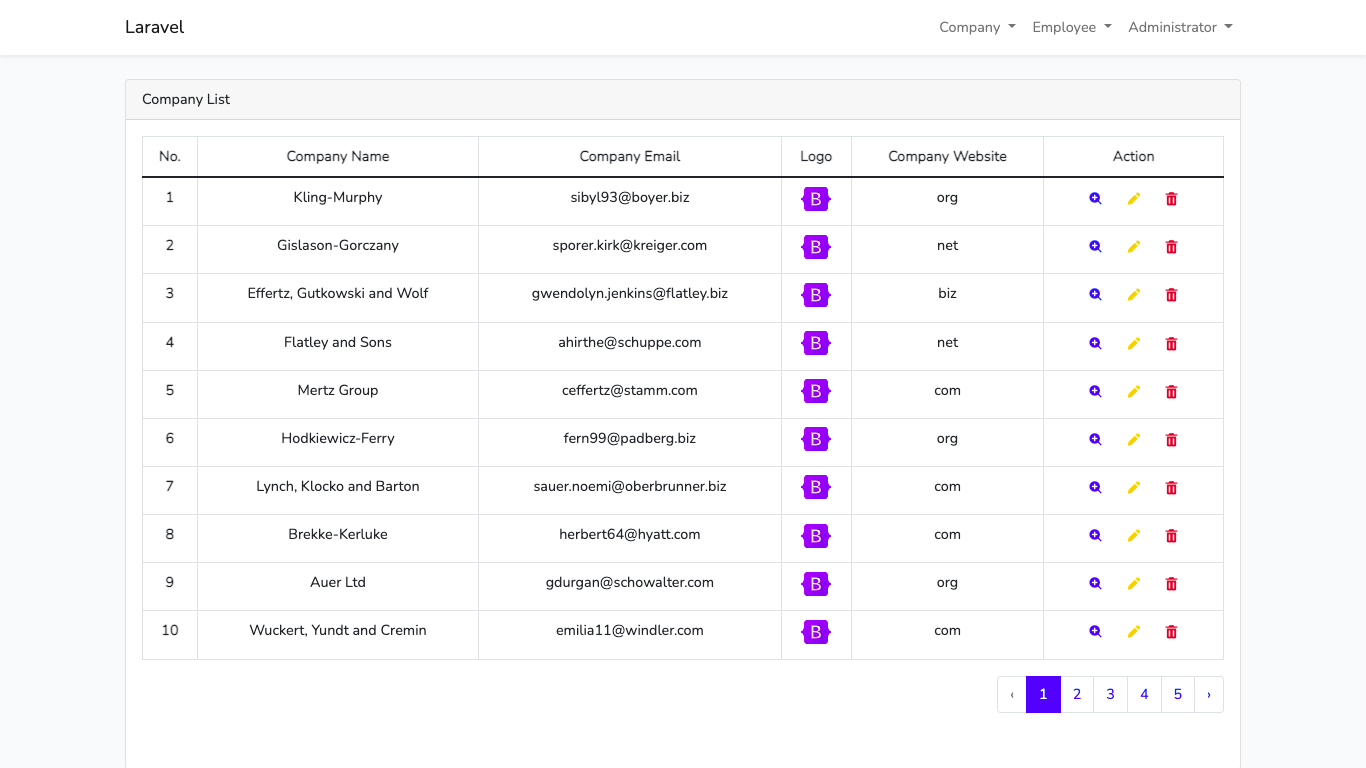Edit the Kling-Murphy row
The height and width of the screenshot is (768, 1366).
coord(1133,199)
